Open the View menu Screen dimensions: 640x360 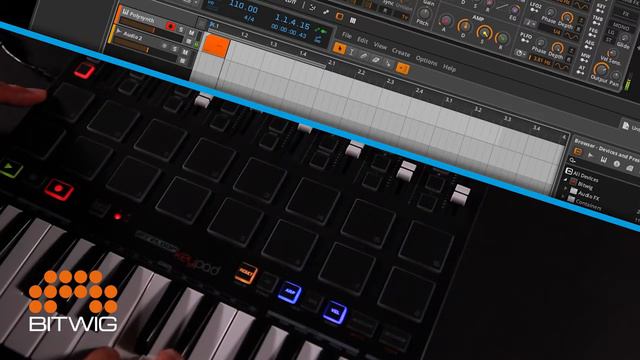pos(380,46)
